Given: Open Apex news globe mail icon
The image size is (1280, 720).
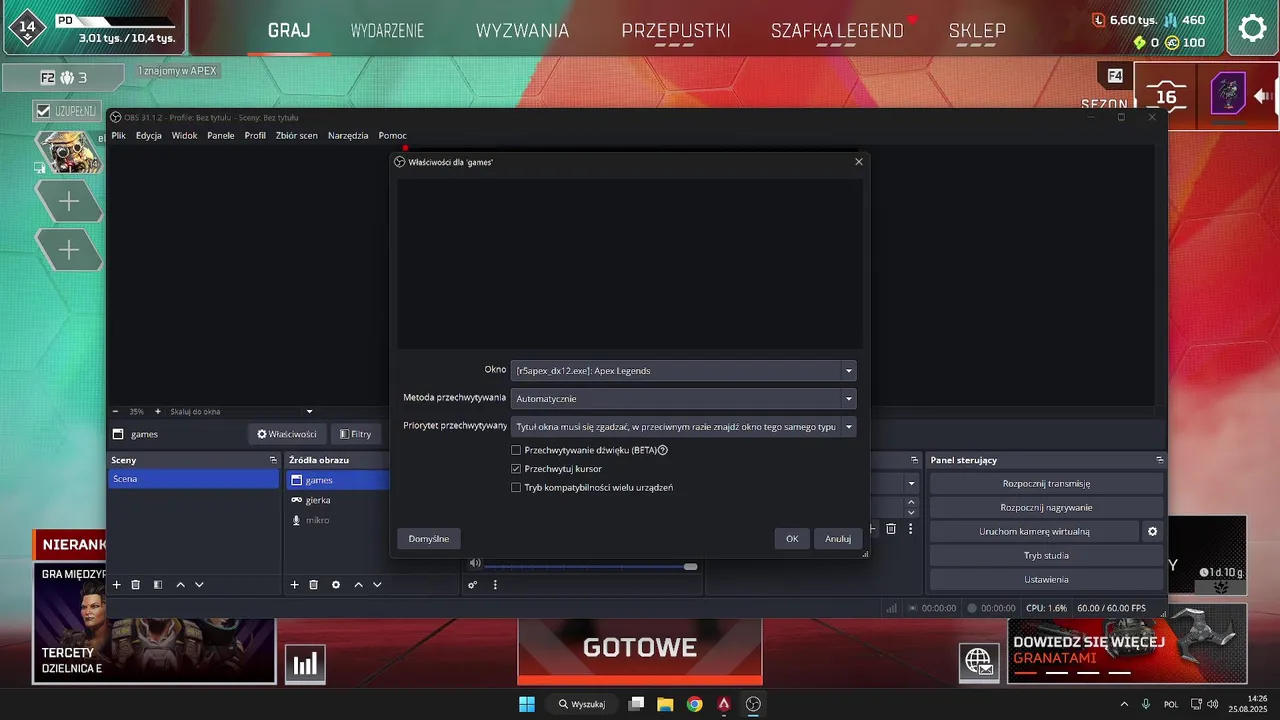Looking at the screenshot, I should click(x=978, y=661).
